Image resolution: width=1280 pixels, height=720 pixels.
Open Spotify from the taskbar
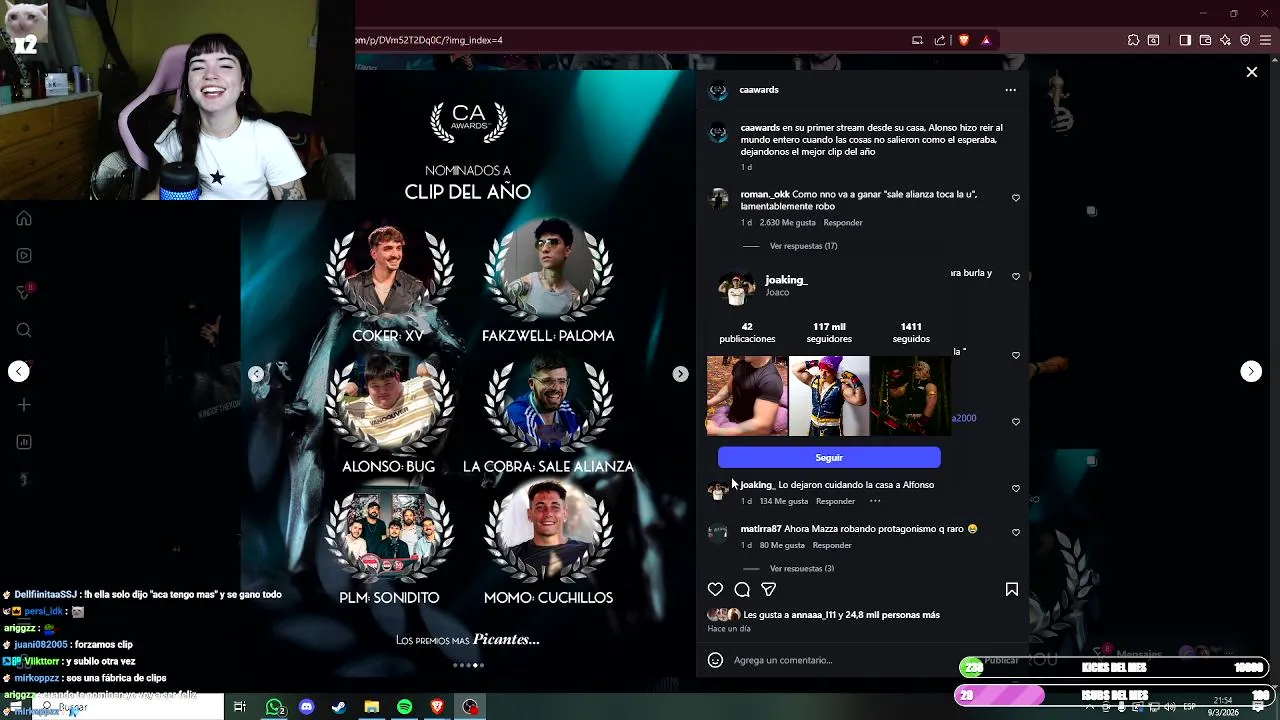click(x=404, y=707)
